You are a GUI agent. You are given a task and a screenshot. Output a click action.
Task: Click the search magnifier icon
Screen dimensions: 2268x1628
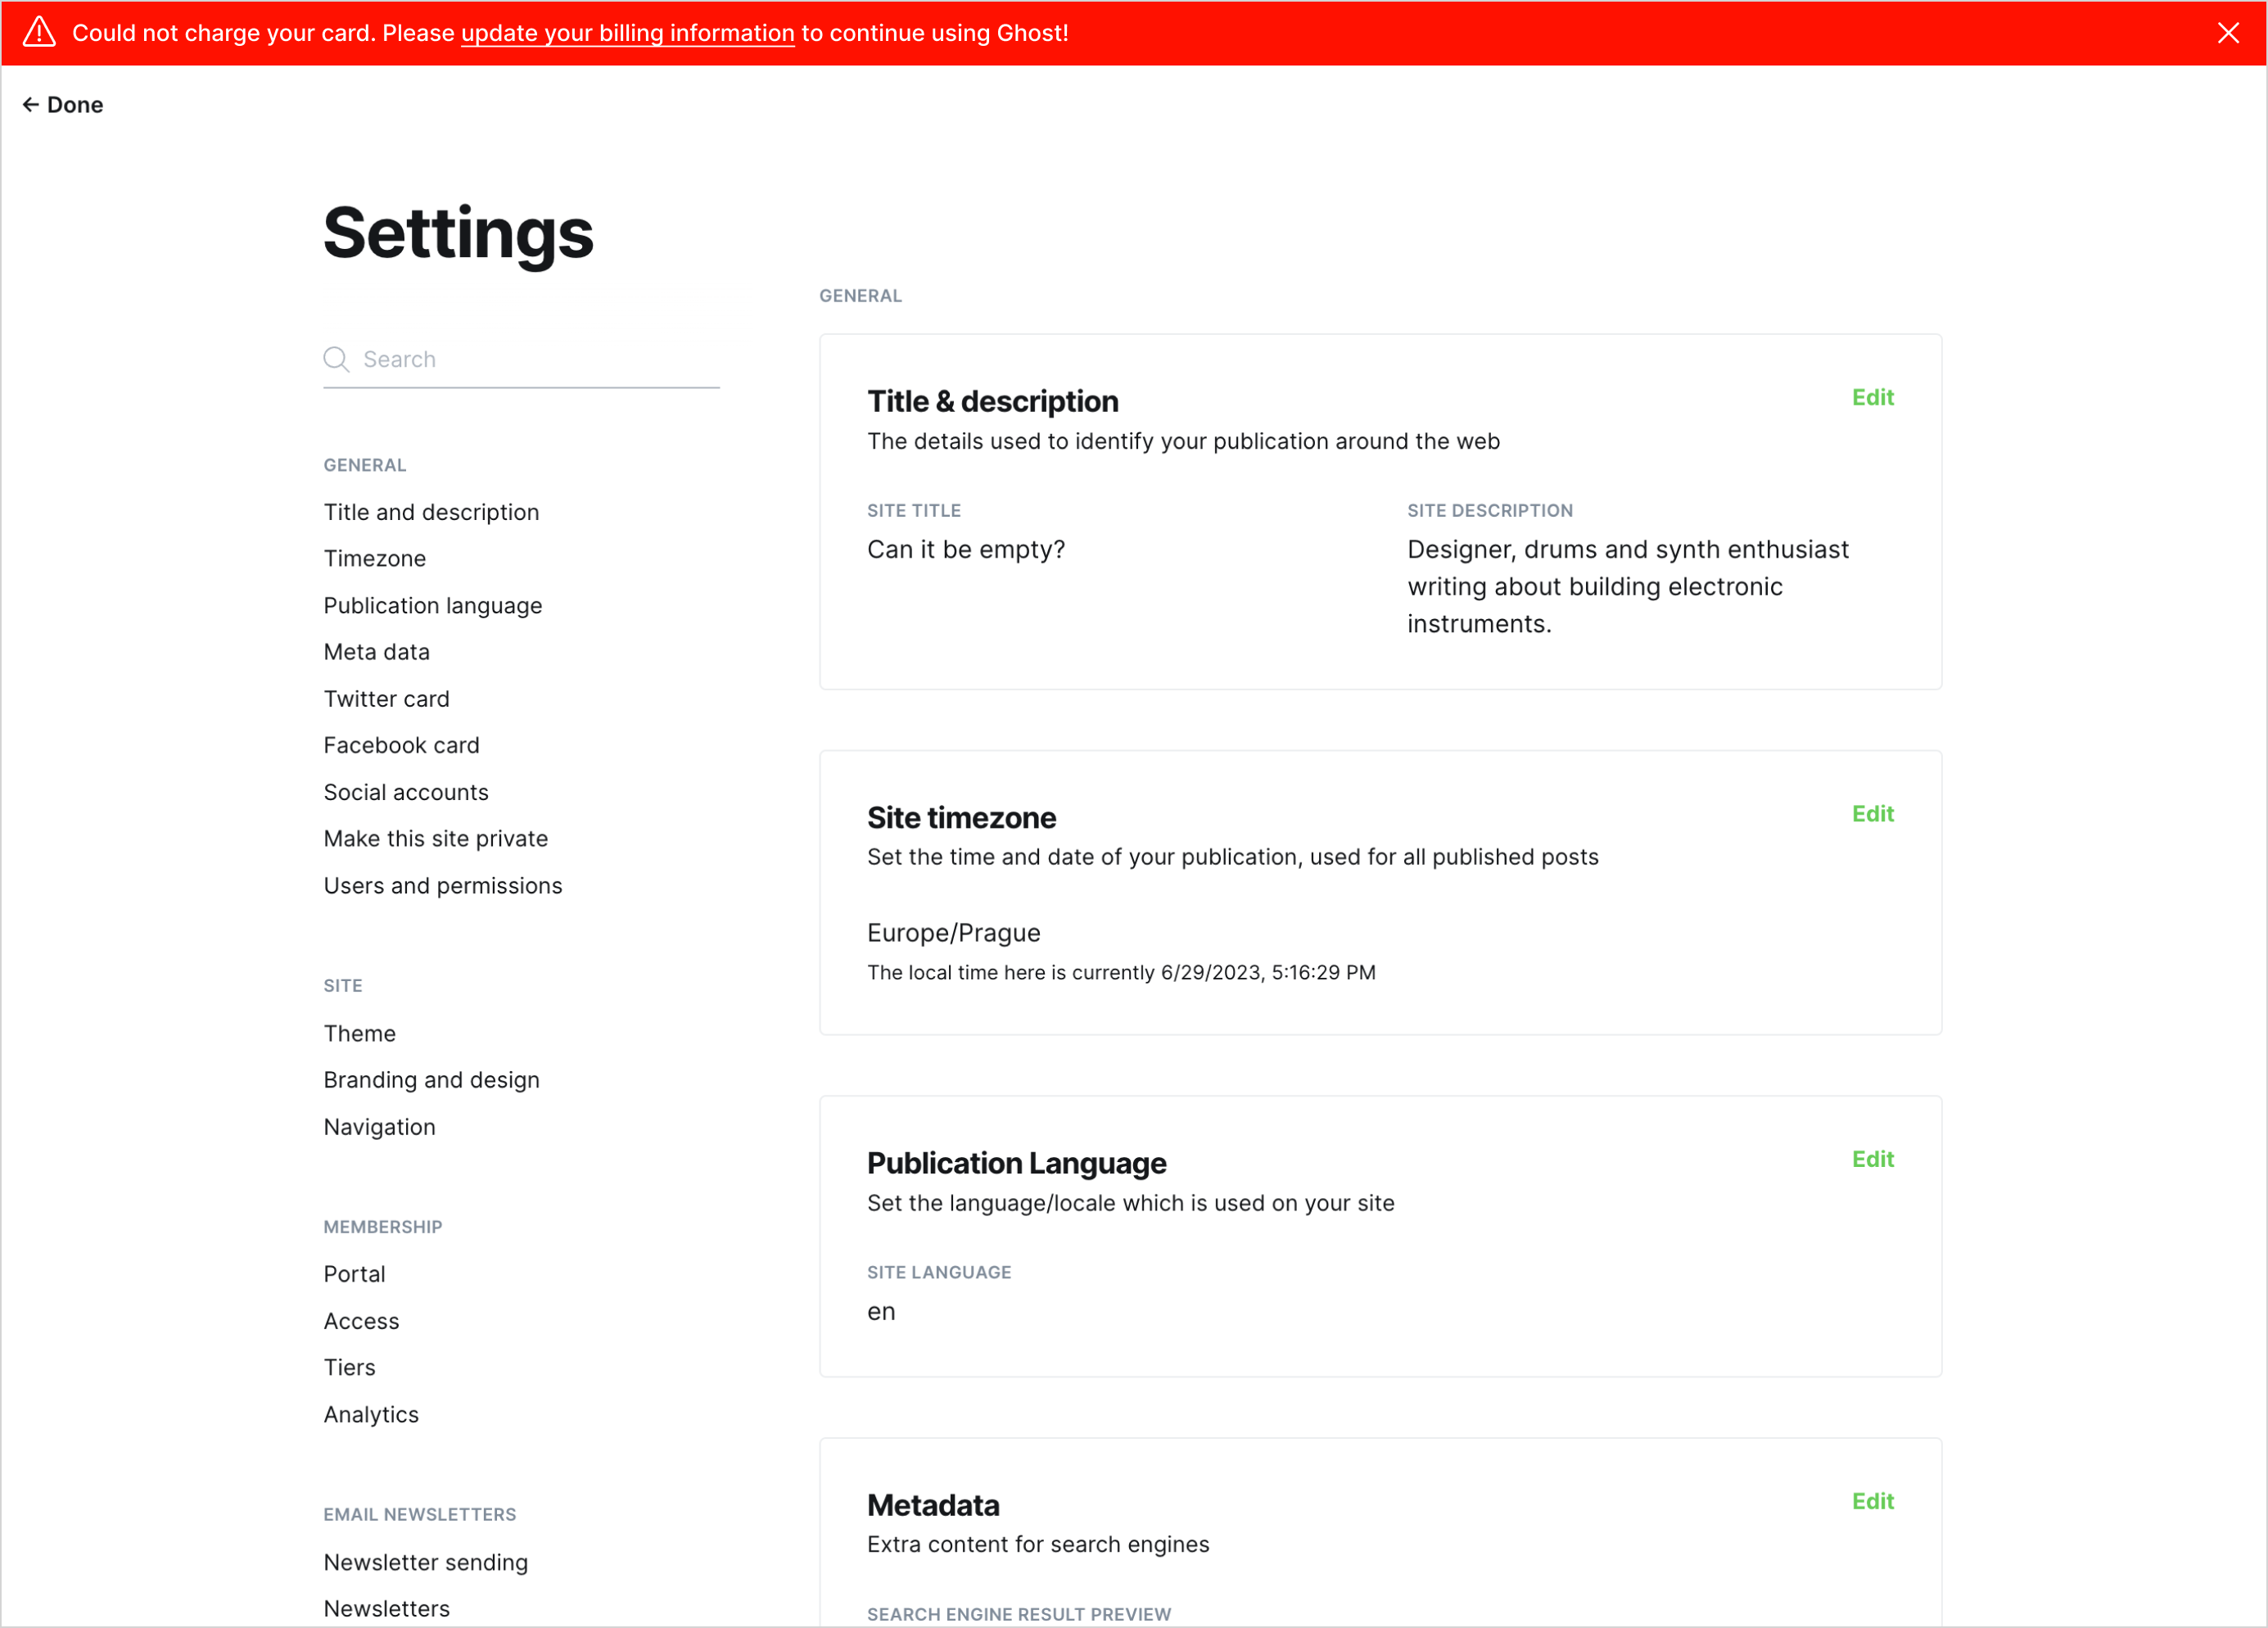pos(336,359)
